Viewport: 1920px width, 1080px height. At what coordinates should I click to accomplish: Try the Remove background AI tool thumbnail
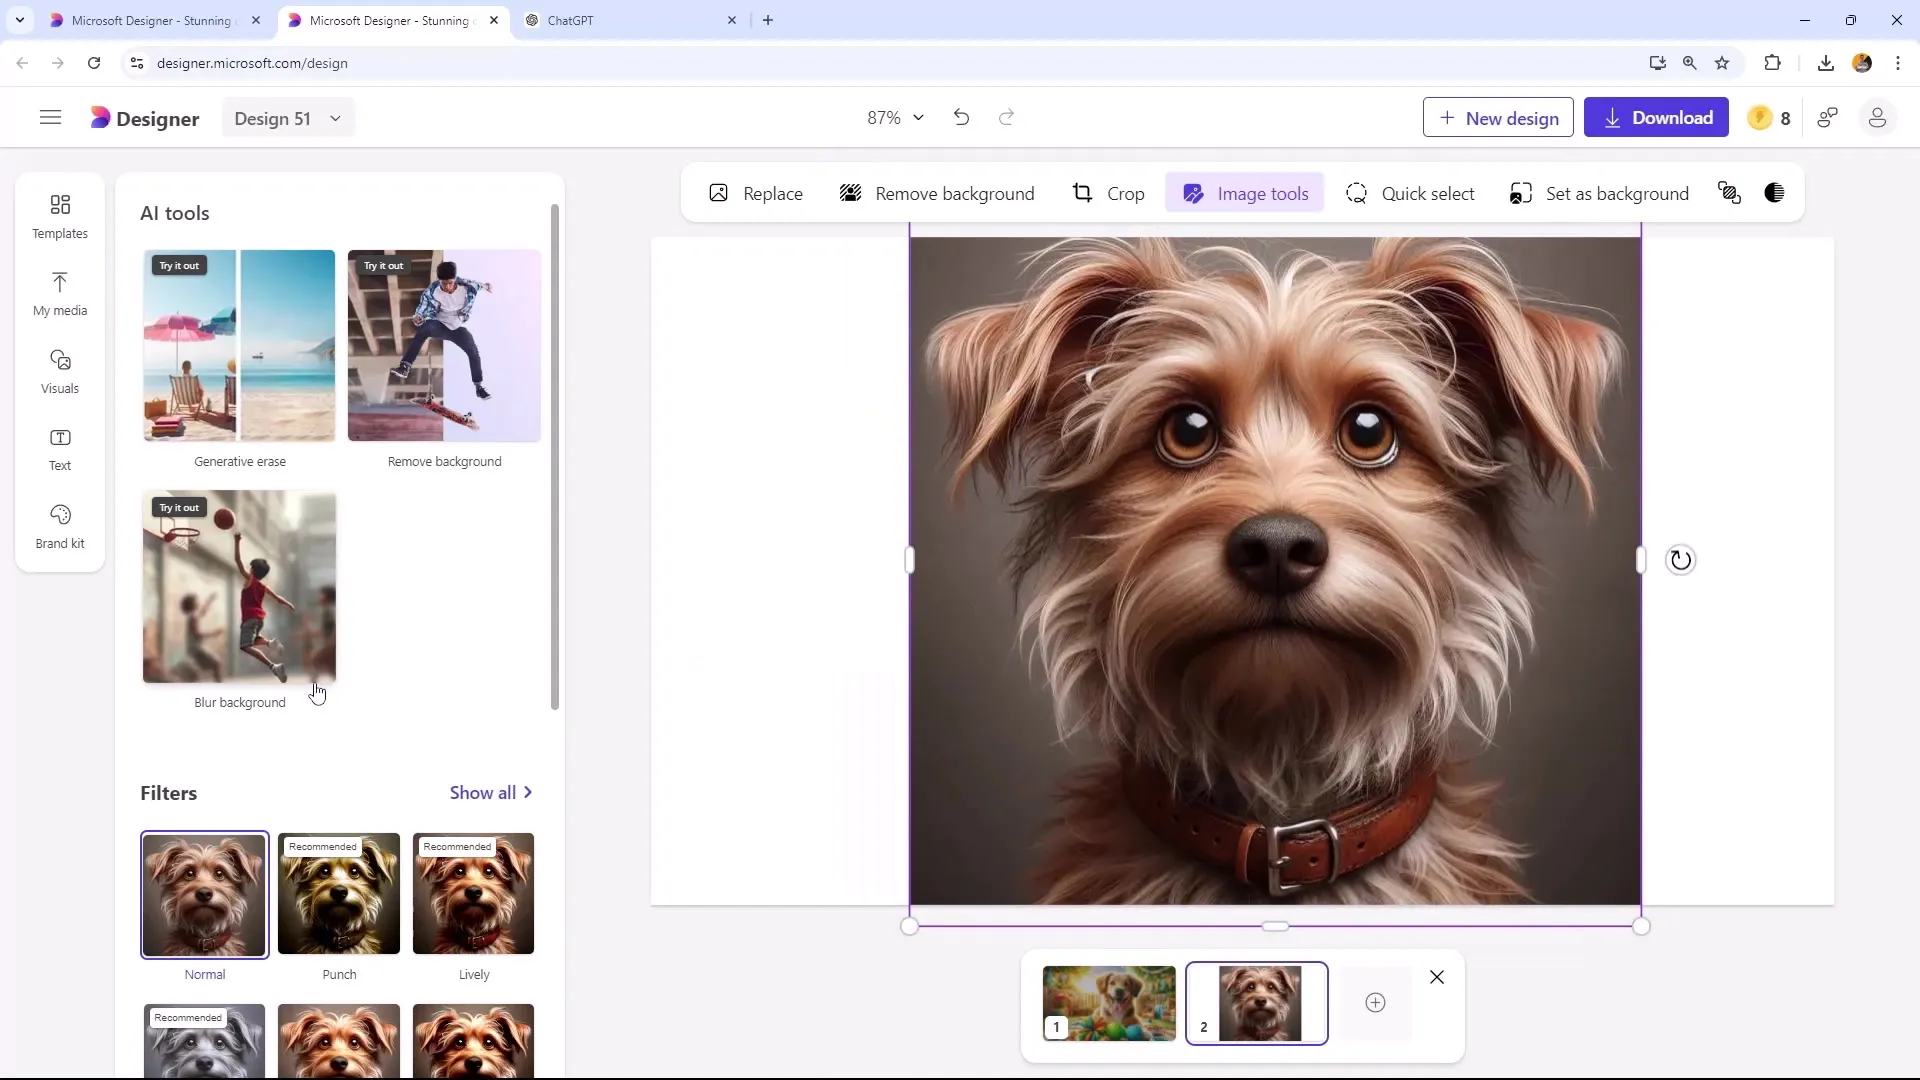(x=444, y=346)
